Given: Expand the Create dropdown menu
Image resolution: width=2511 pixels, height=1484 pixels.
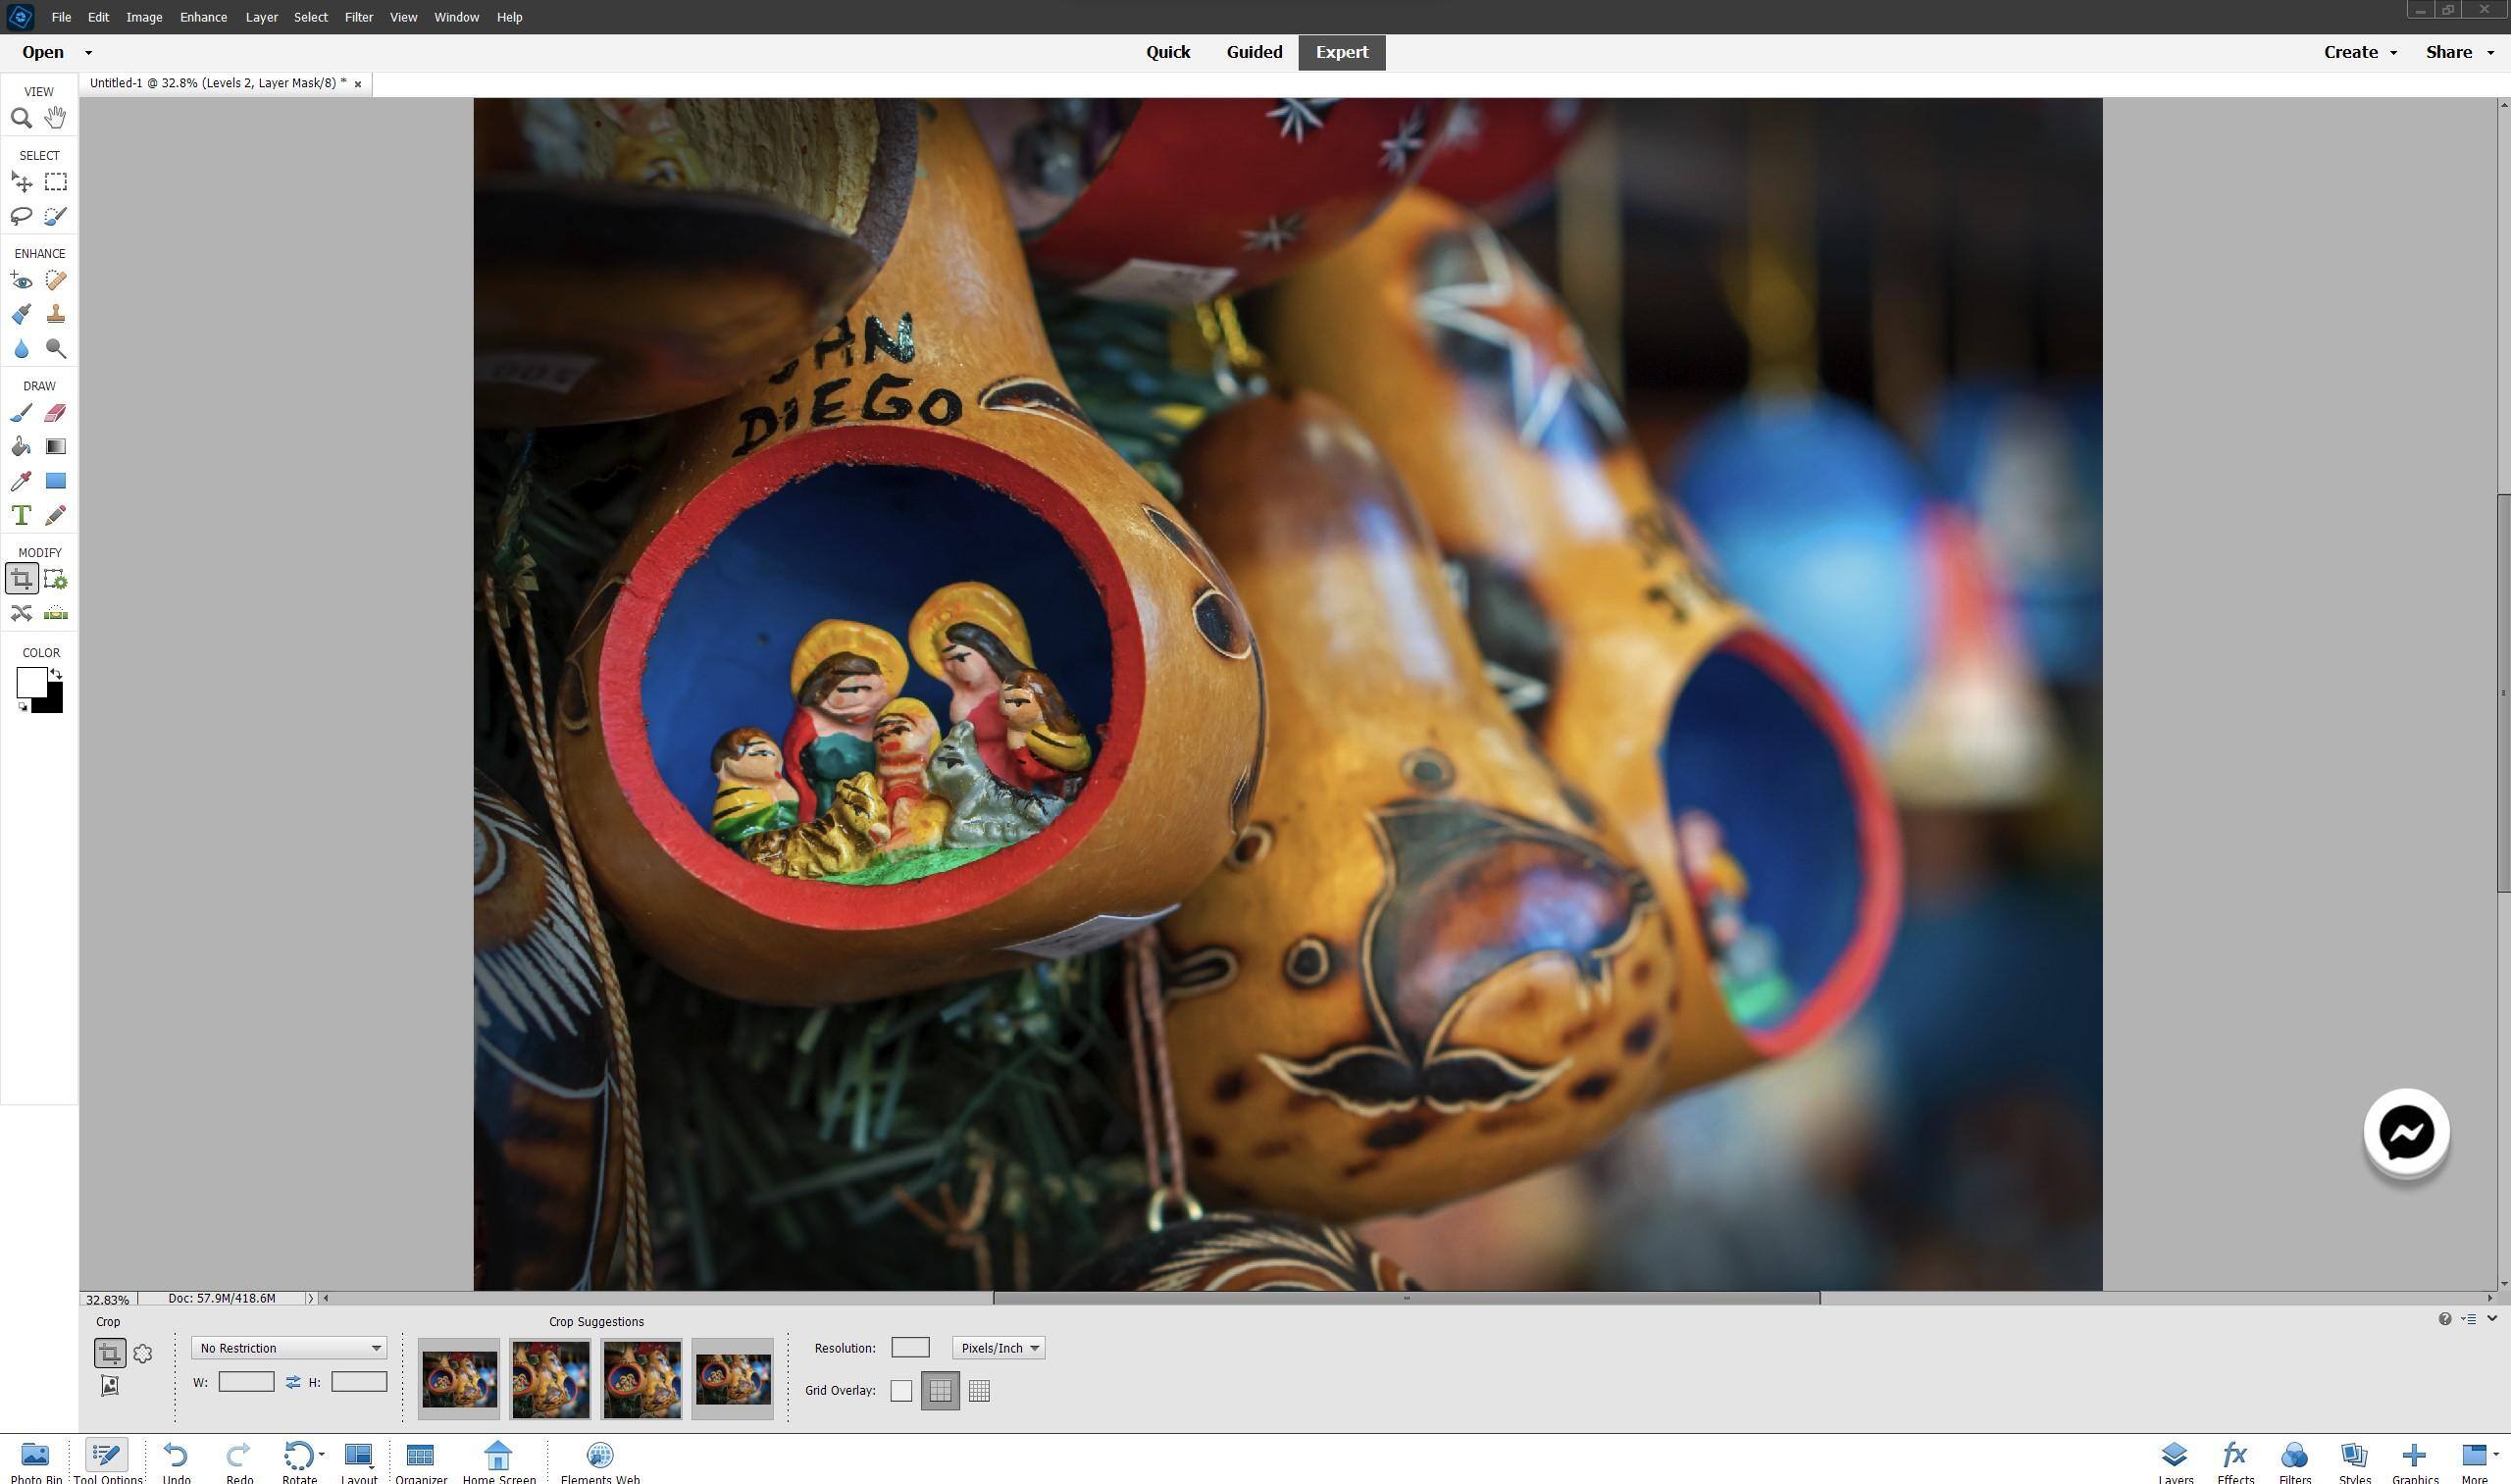Looking at the screenshot, I should coord(2359,52).
